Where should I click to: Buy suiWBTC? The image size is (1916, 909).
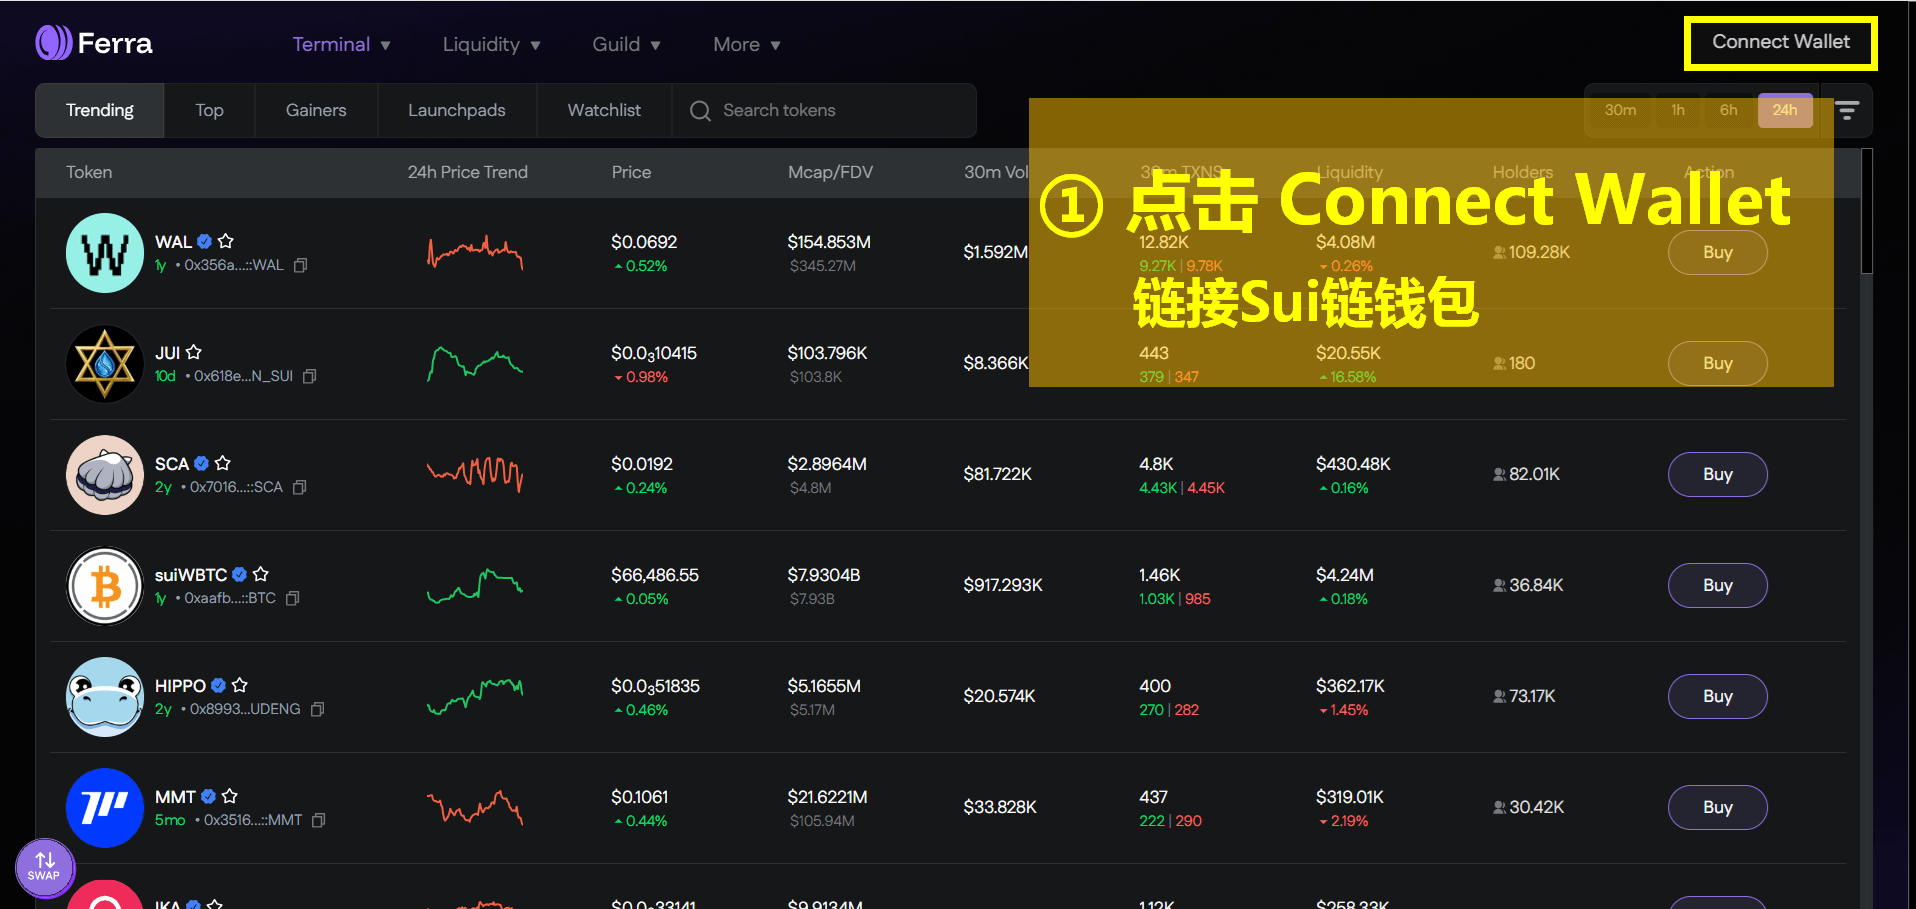click(x=1718, y=585)
